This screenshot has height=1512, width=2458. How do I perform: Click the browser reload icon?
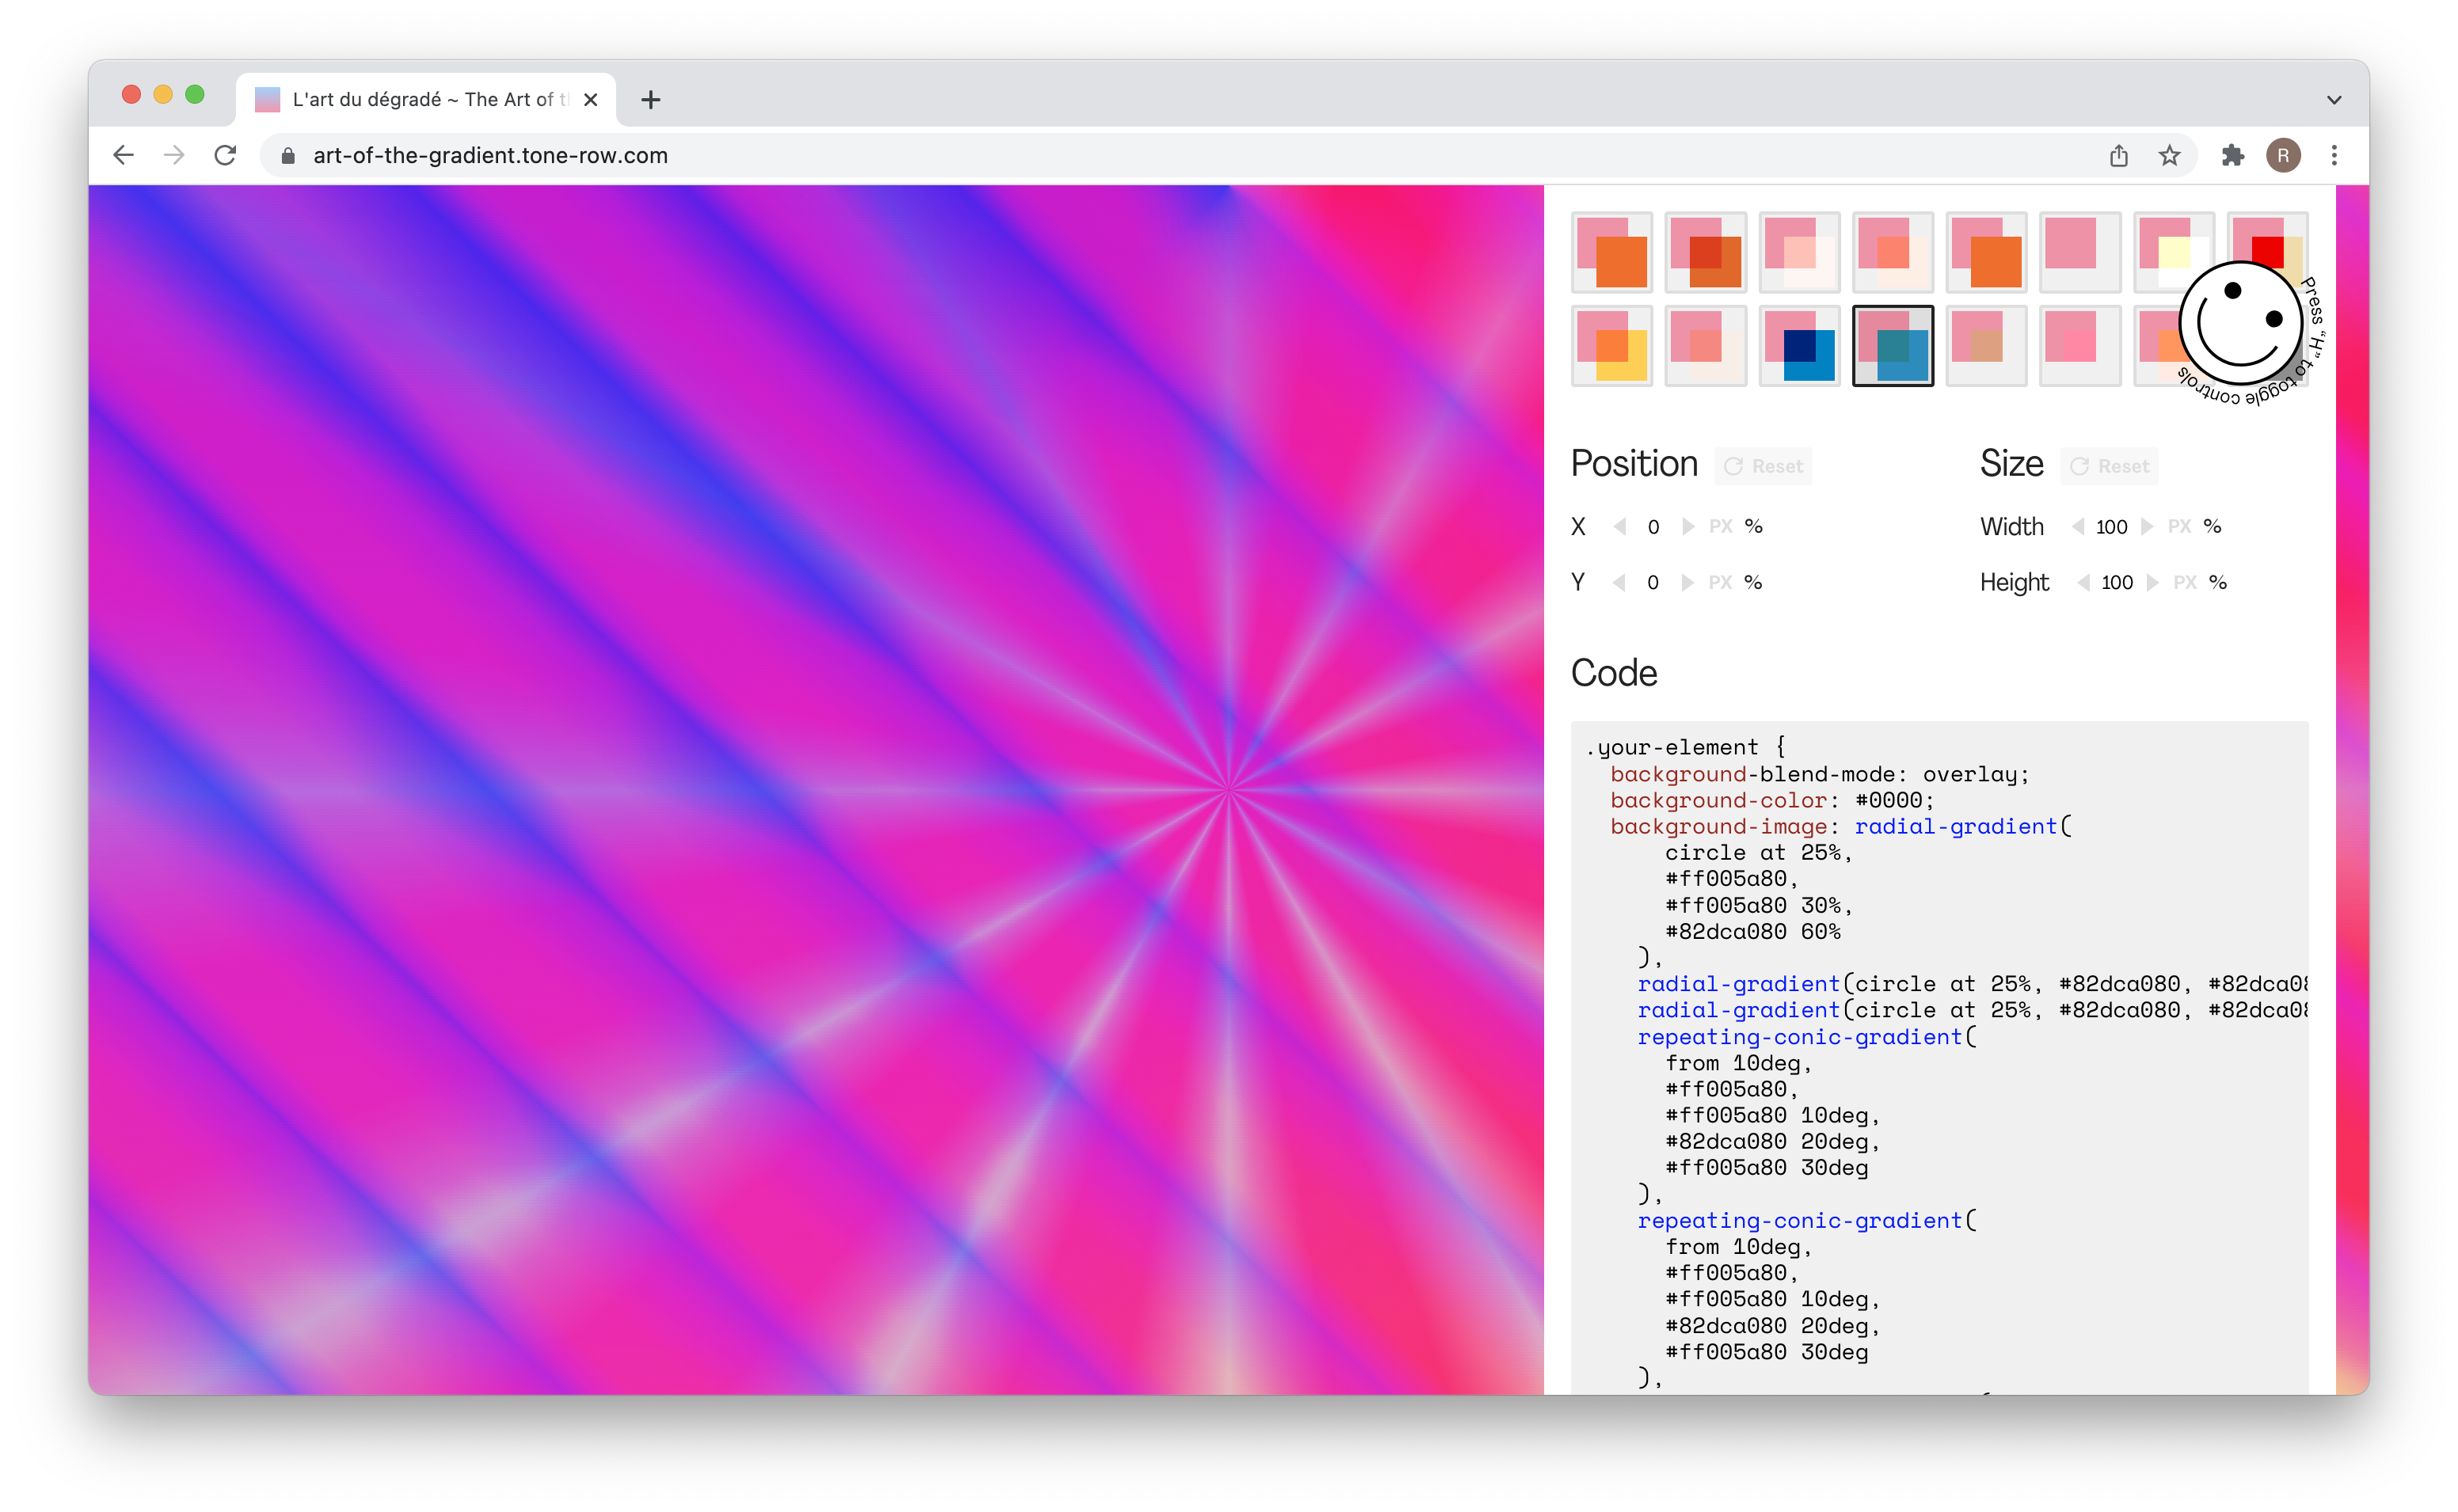coord(225,155)
